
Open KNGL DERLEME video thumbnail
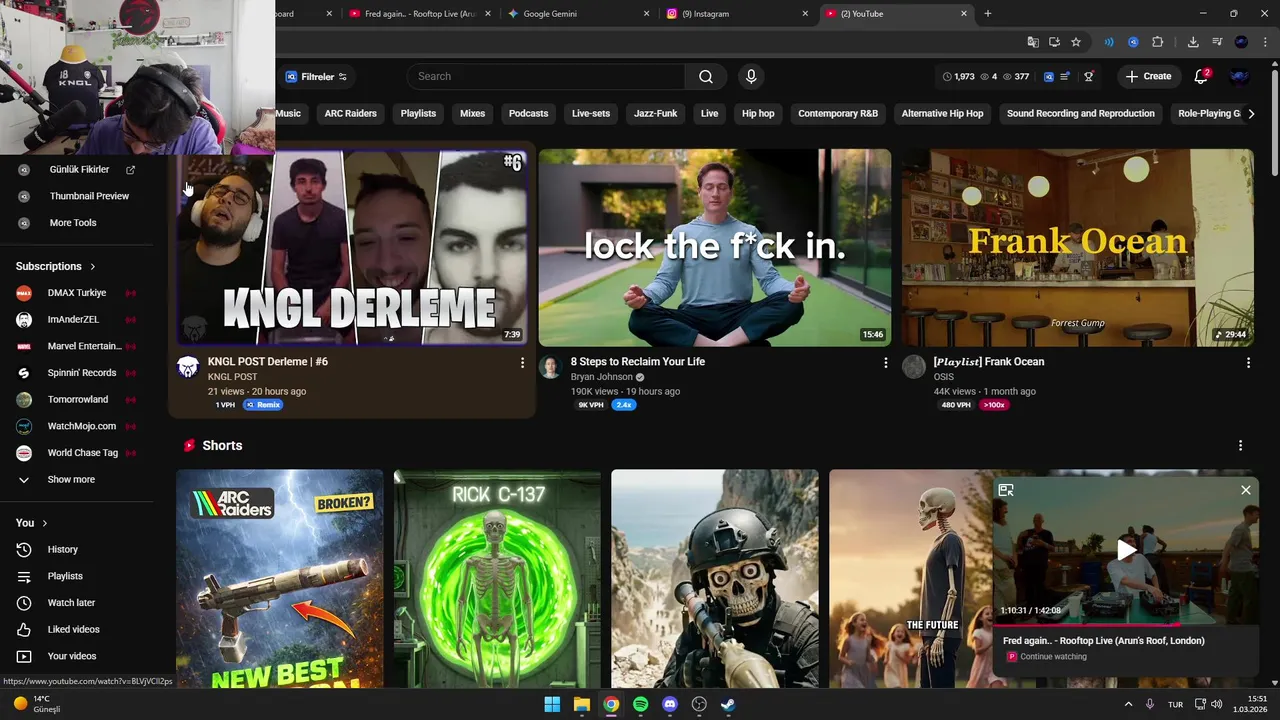352,248
